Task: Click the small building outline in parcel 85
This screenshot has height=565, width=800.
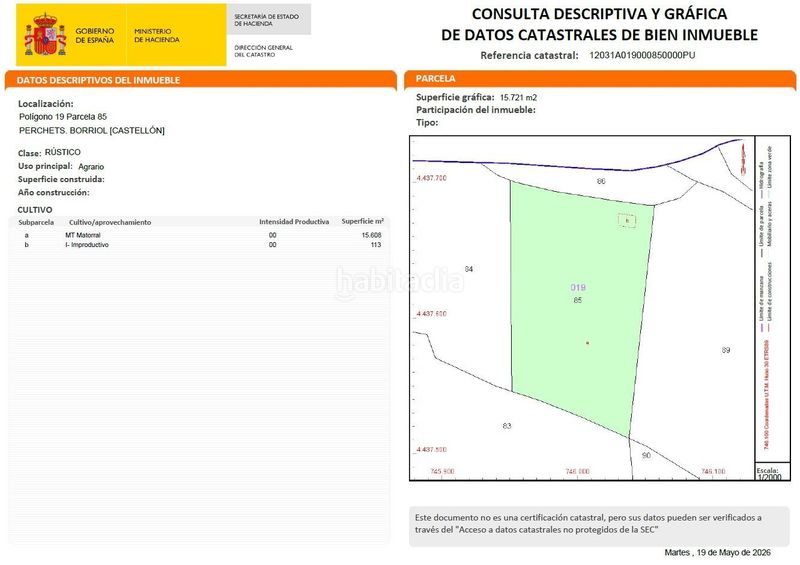Action: [x=627, y=220]
